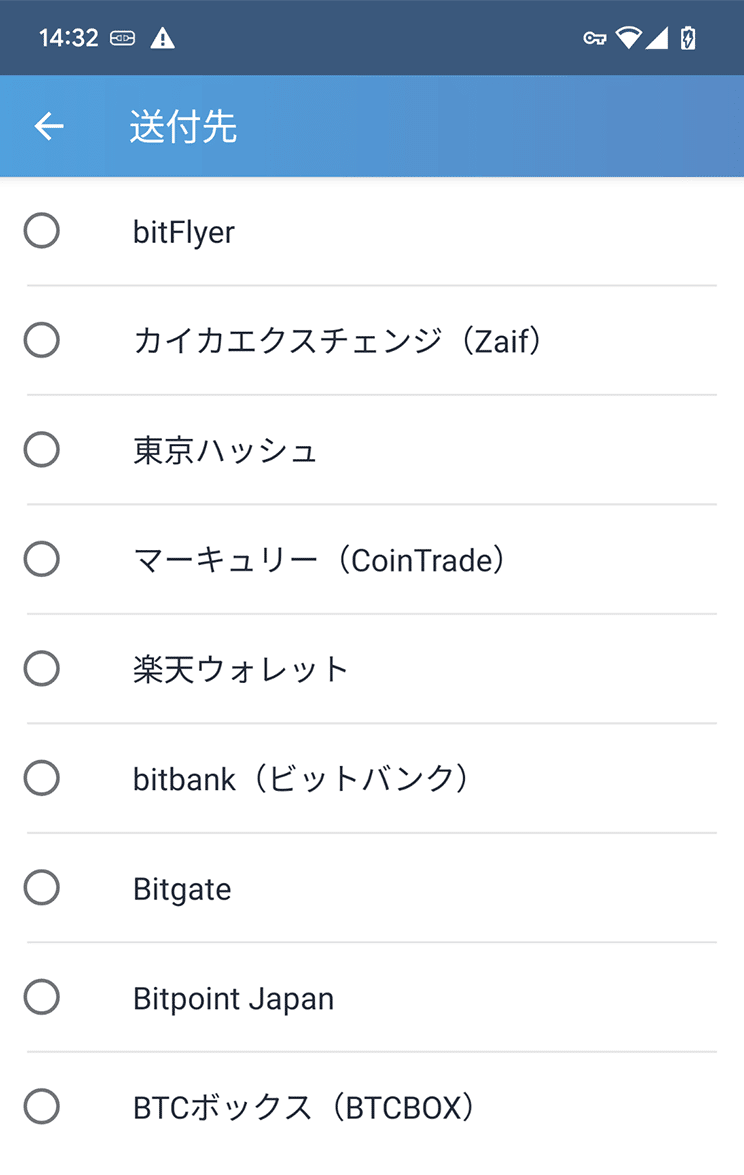Tap the warning triangle notification icon
The image size is (744, 1175).
click(x=163, y=37)
